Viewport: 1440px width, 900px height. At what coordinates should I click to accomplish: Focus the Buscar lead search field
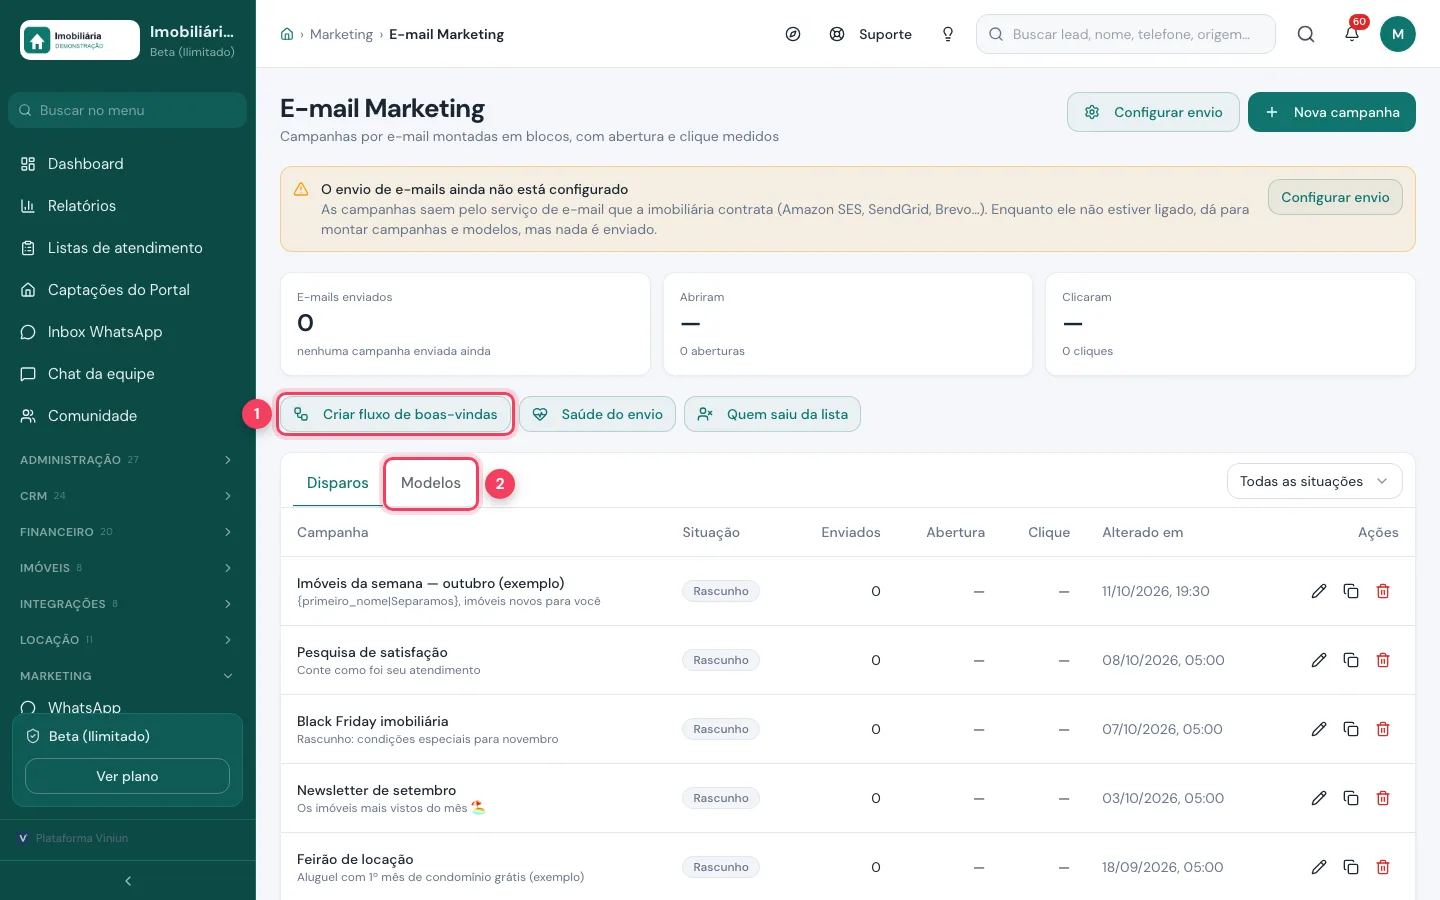click(1126, 34)
